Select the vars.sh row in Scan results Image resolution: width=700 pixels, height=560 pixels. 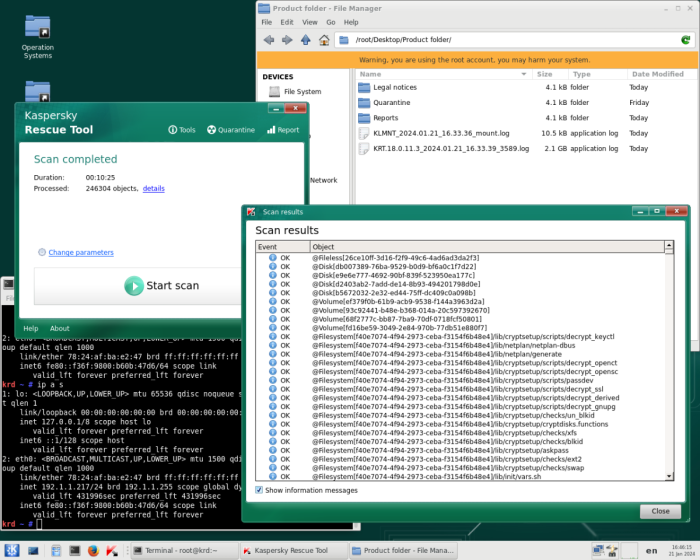click(460, 476)
